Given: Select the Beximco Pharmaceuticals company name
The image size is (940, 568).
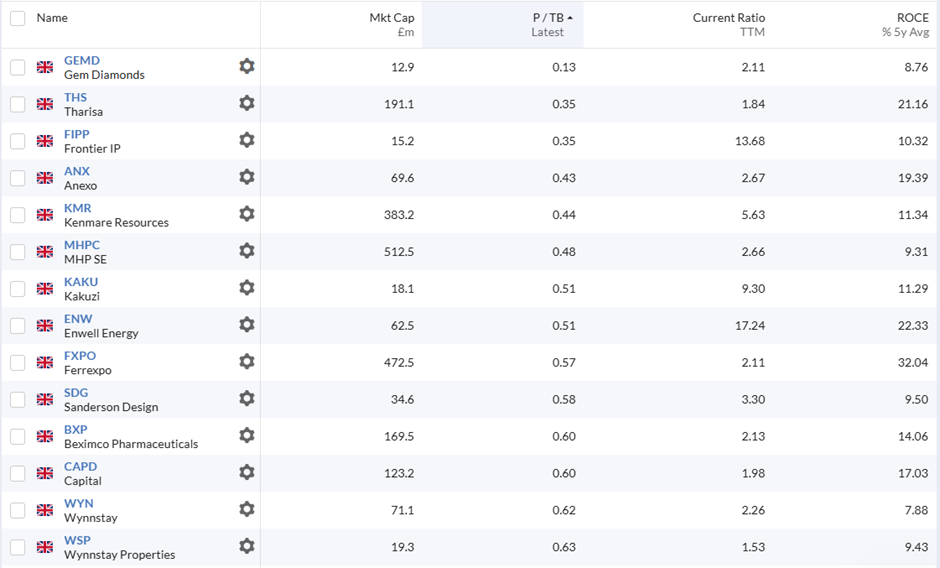Looking at the screenshot, I should click(131, 444).
